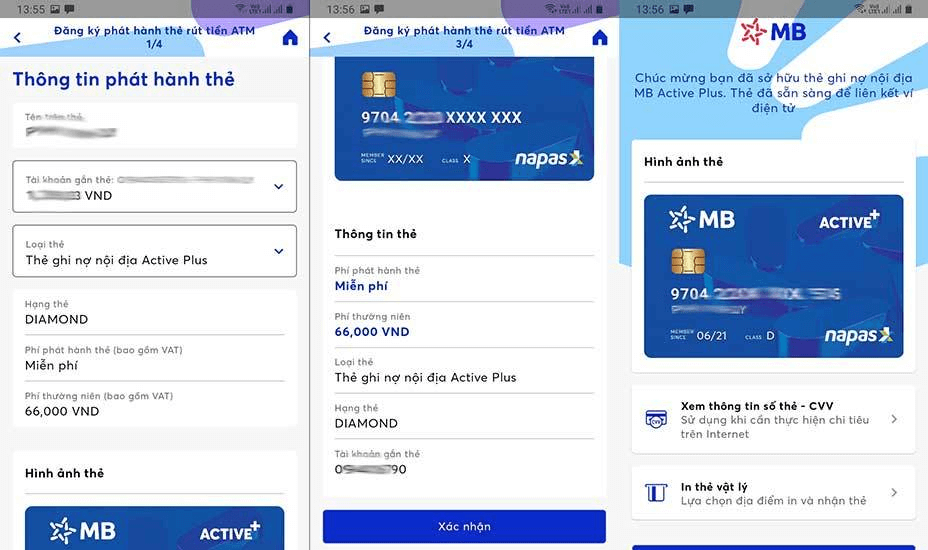Tap the card preview with 9704 XXXX number
This screenshot has width=928, height=550.
pos(464,120)
